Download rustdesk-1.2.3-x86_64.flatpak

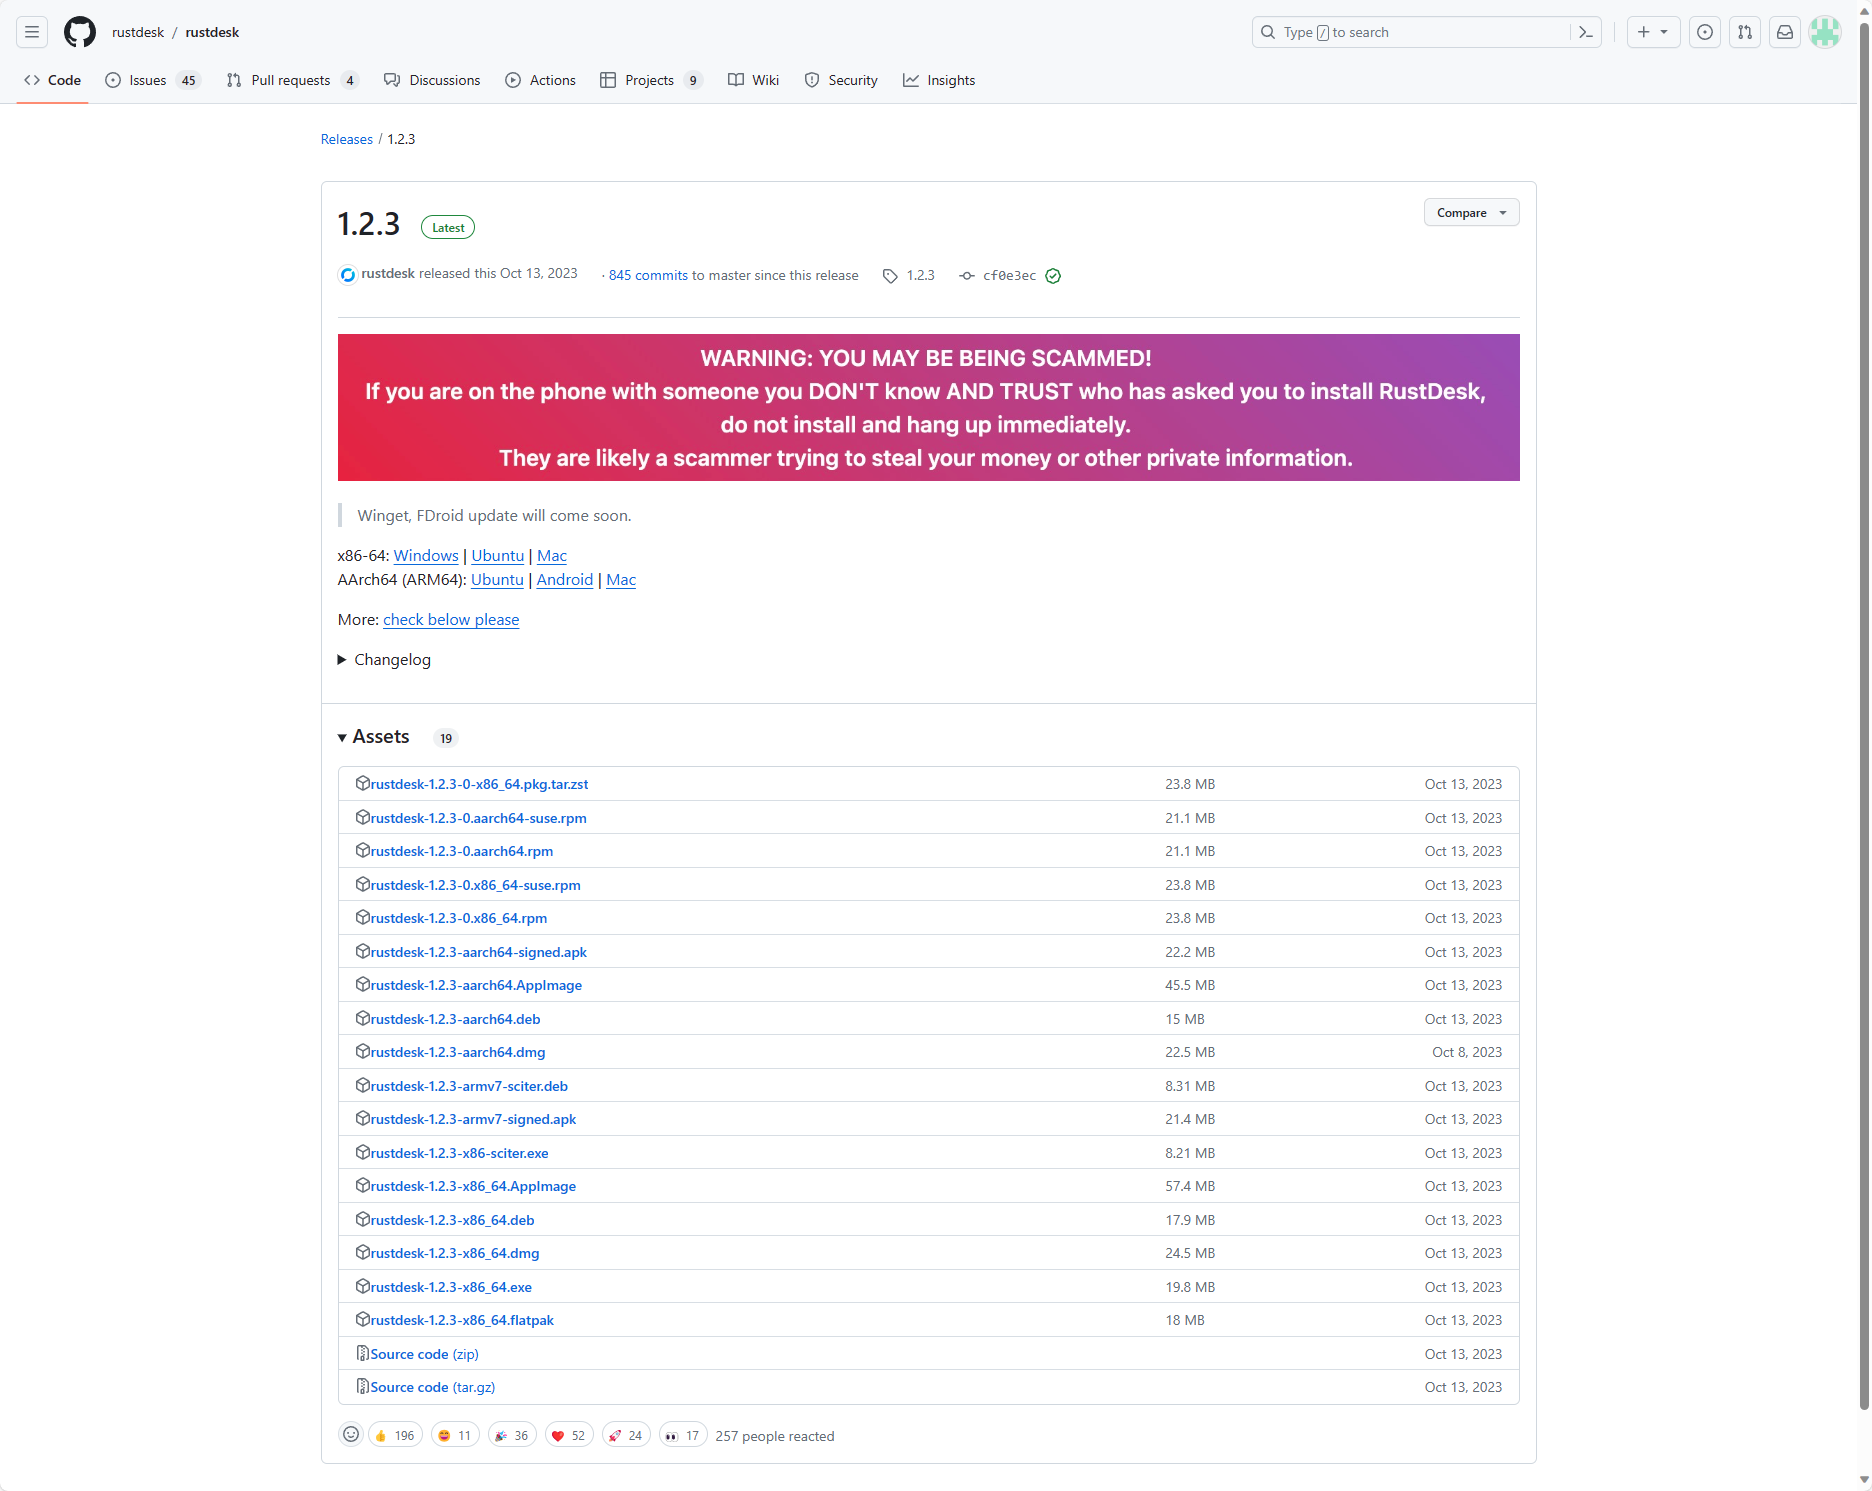462,1320
